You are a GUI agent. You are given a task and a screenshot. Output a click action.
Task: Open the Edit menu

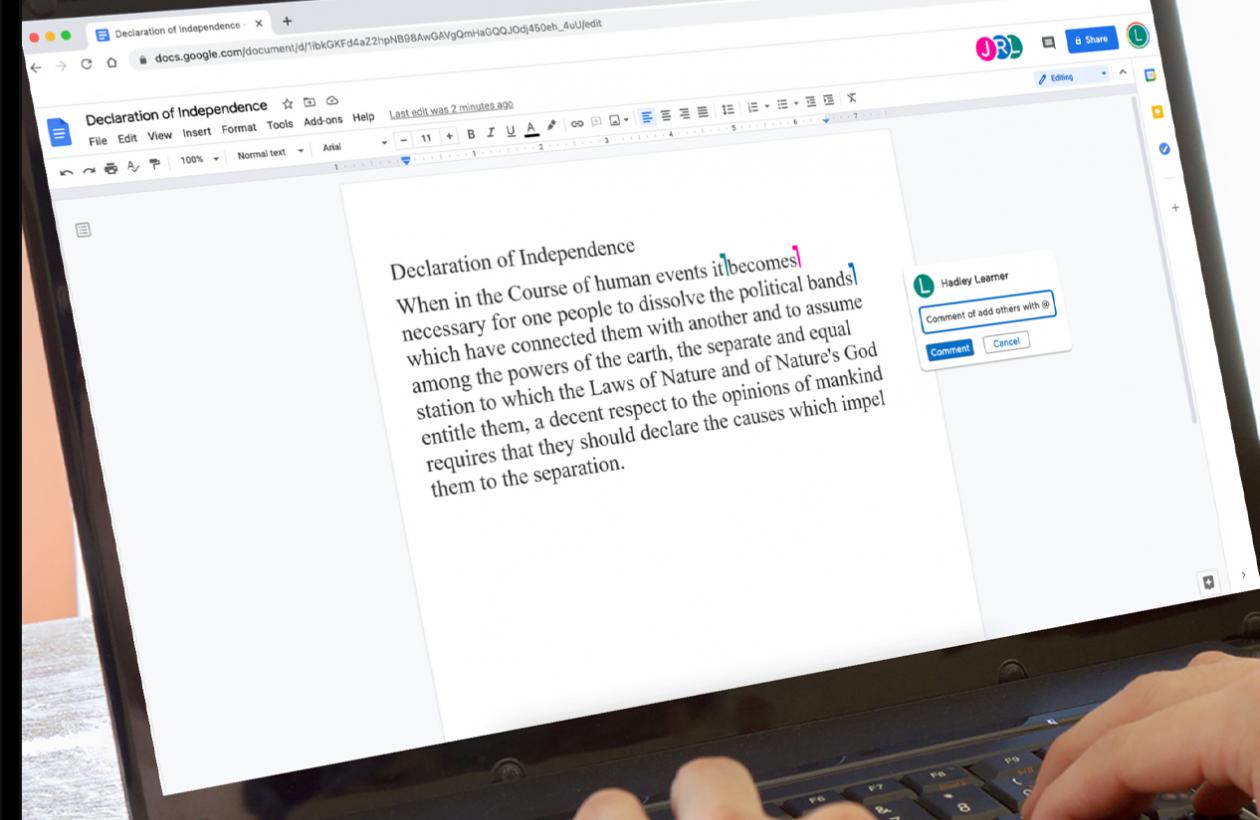pos(127,138)
